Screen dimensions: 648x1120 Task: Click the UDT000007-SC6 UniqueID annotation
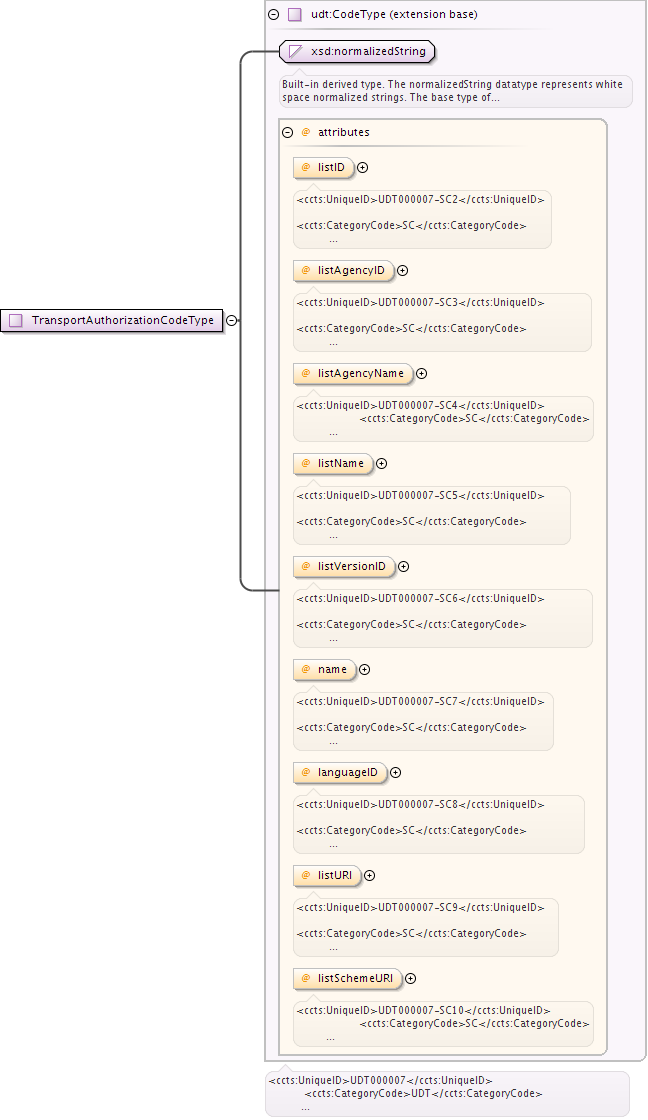click(421, 599)
